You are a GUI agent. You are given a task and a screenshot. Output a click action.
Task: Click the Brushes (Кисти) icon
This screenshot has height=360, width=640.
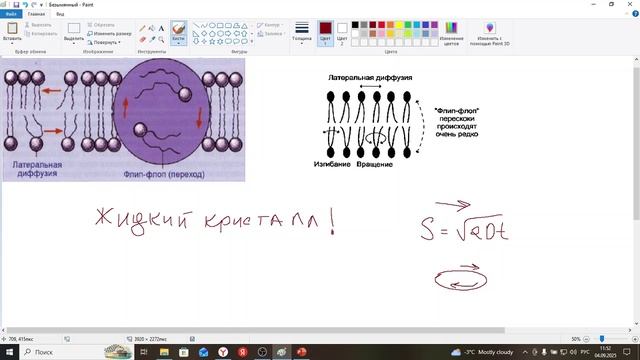coord(178,29)
